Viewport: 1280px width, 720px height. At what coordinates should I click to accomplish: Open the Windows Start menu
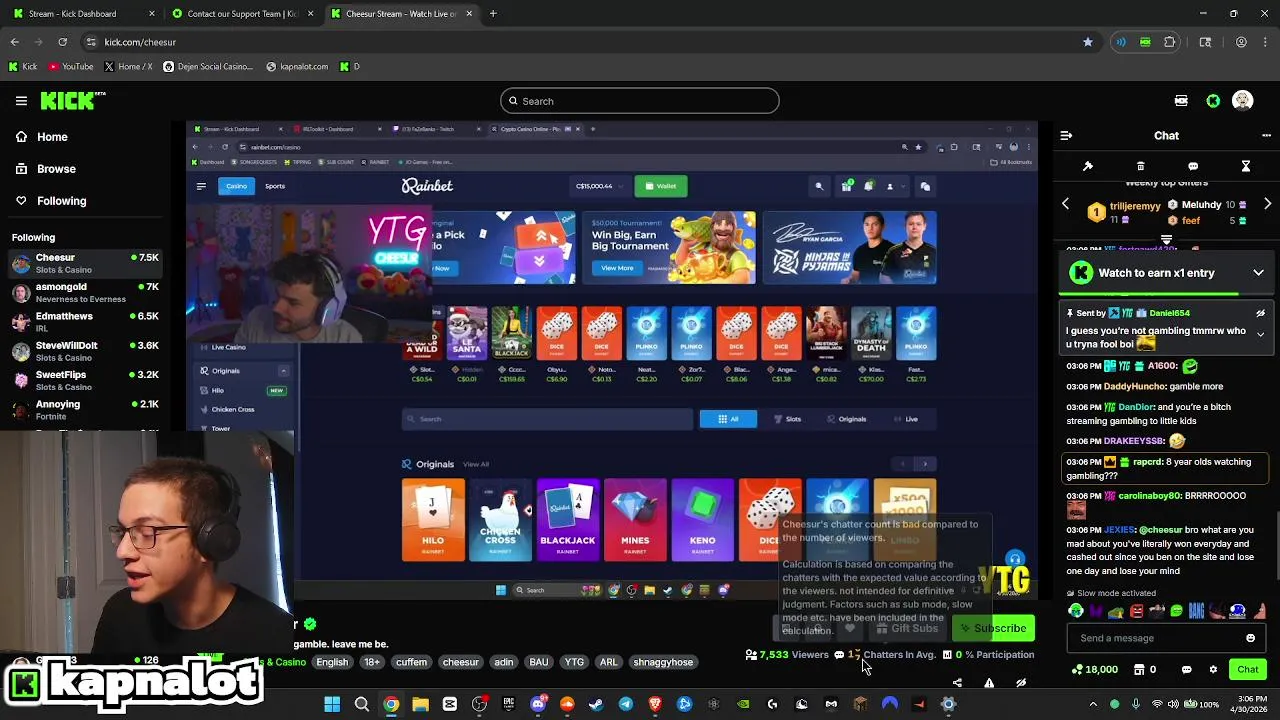pyautogui.click(x=332, y=704)
